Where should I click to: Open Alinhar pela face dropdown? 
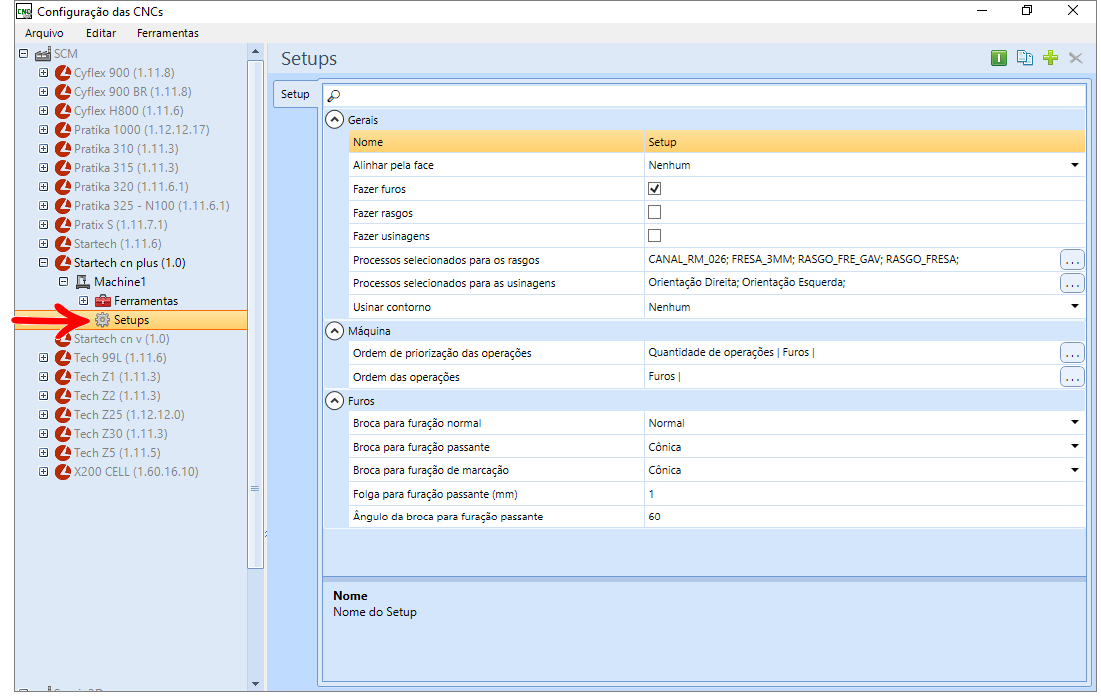pos(1074,165)
